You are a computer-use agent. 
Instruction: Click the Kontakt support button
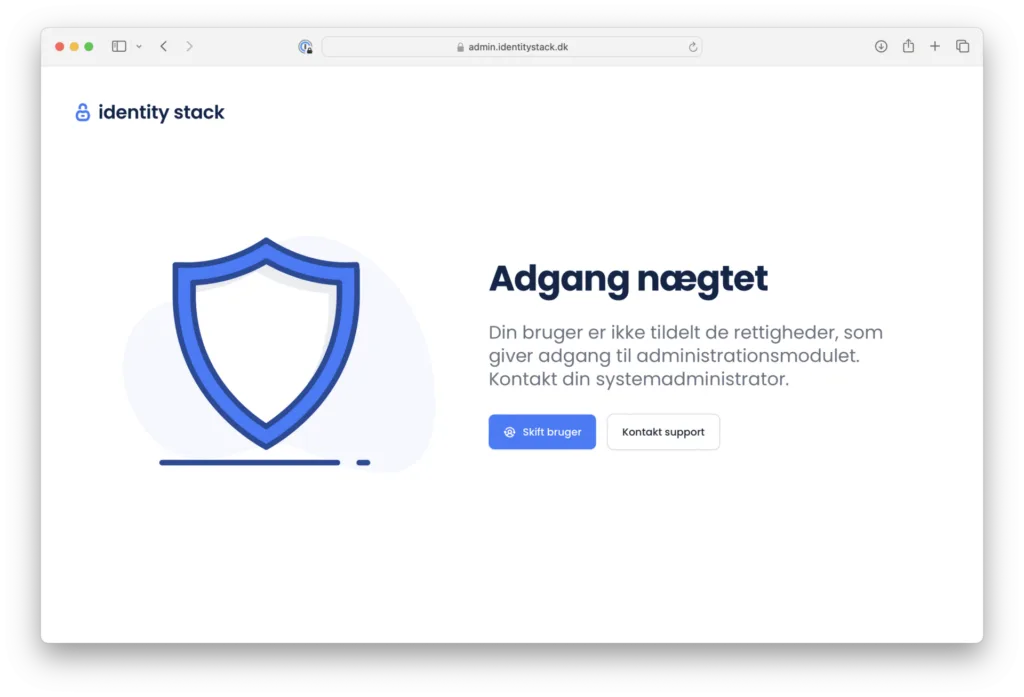664,432
